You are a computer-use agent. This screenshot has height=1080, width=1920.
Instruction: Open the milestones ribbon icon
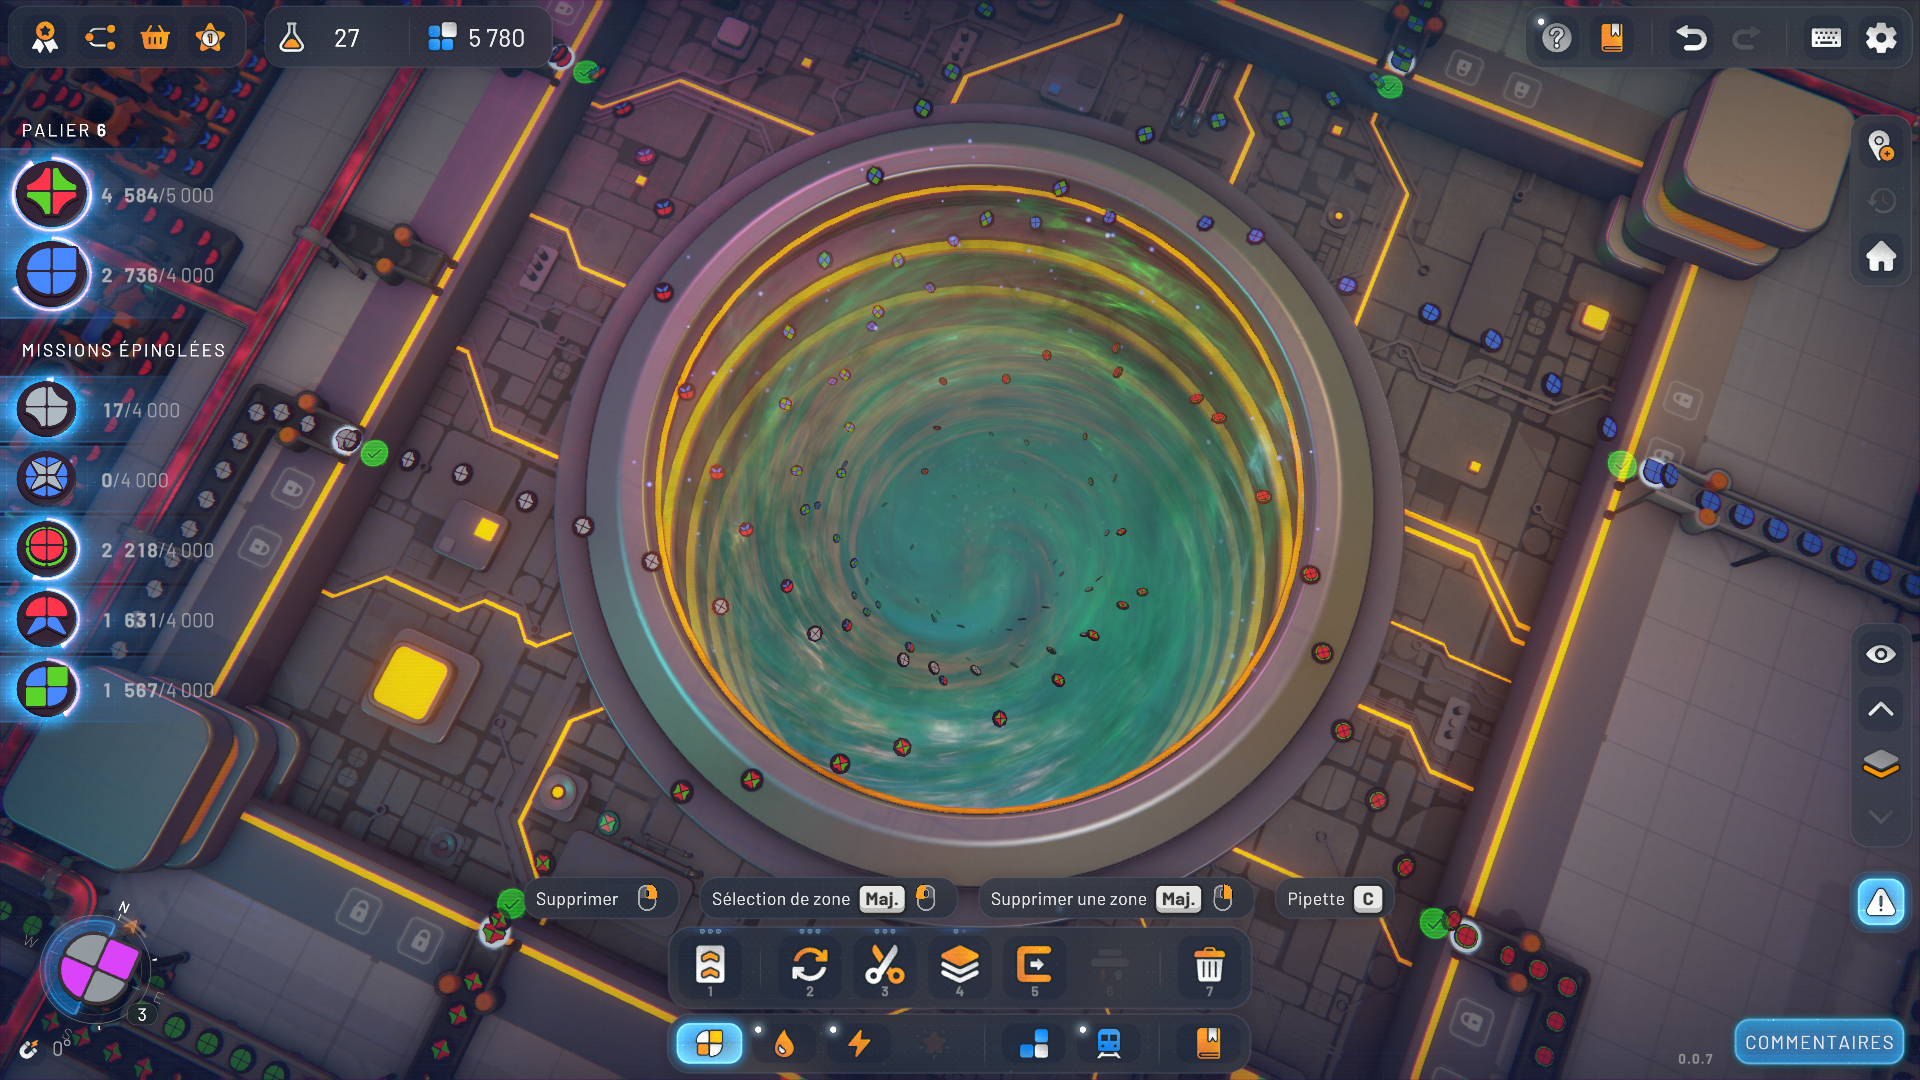click(x=45, y=38)
